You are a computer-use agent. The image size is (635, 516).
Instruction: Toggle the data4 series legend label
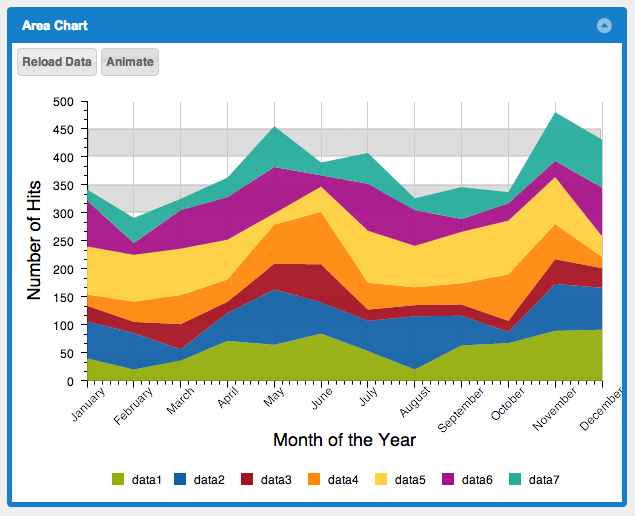point(342,480)
